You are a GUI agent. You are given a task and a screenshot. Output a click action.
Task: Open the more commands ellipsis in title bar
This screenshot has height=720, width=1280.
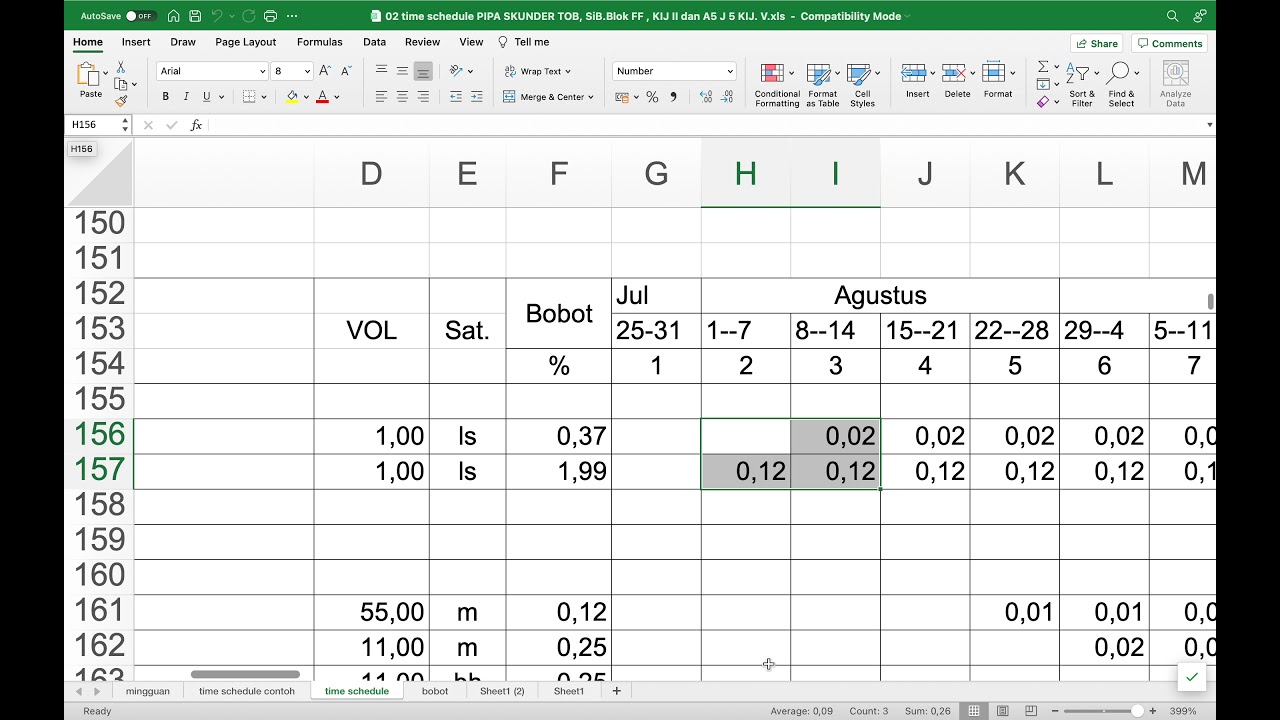click(x=291, y=16)
